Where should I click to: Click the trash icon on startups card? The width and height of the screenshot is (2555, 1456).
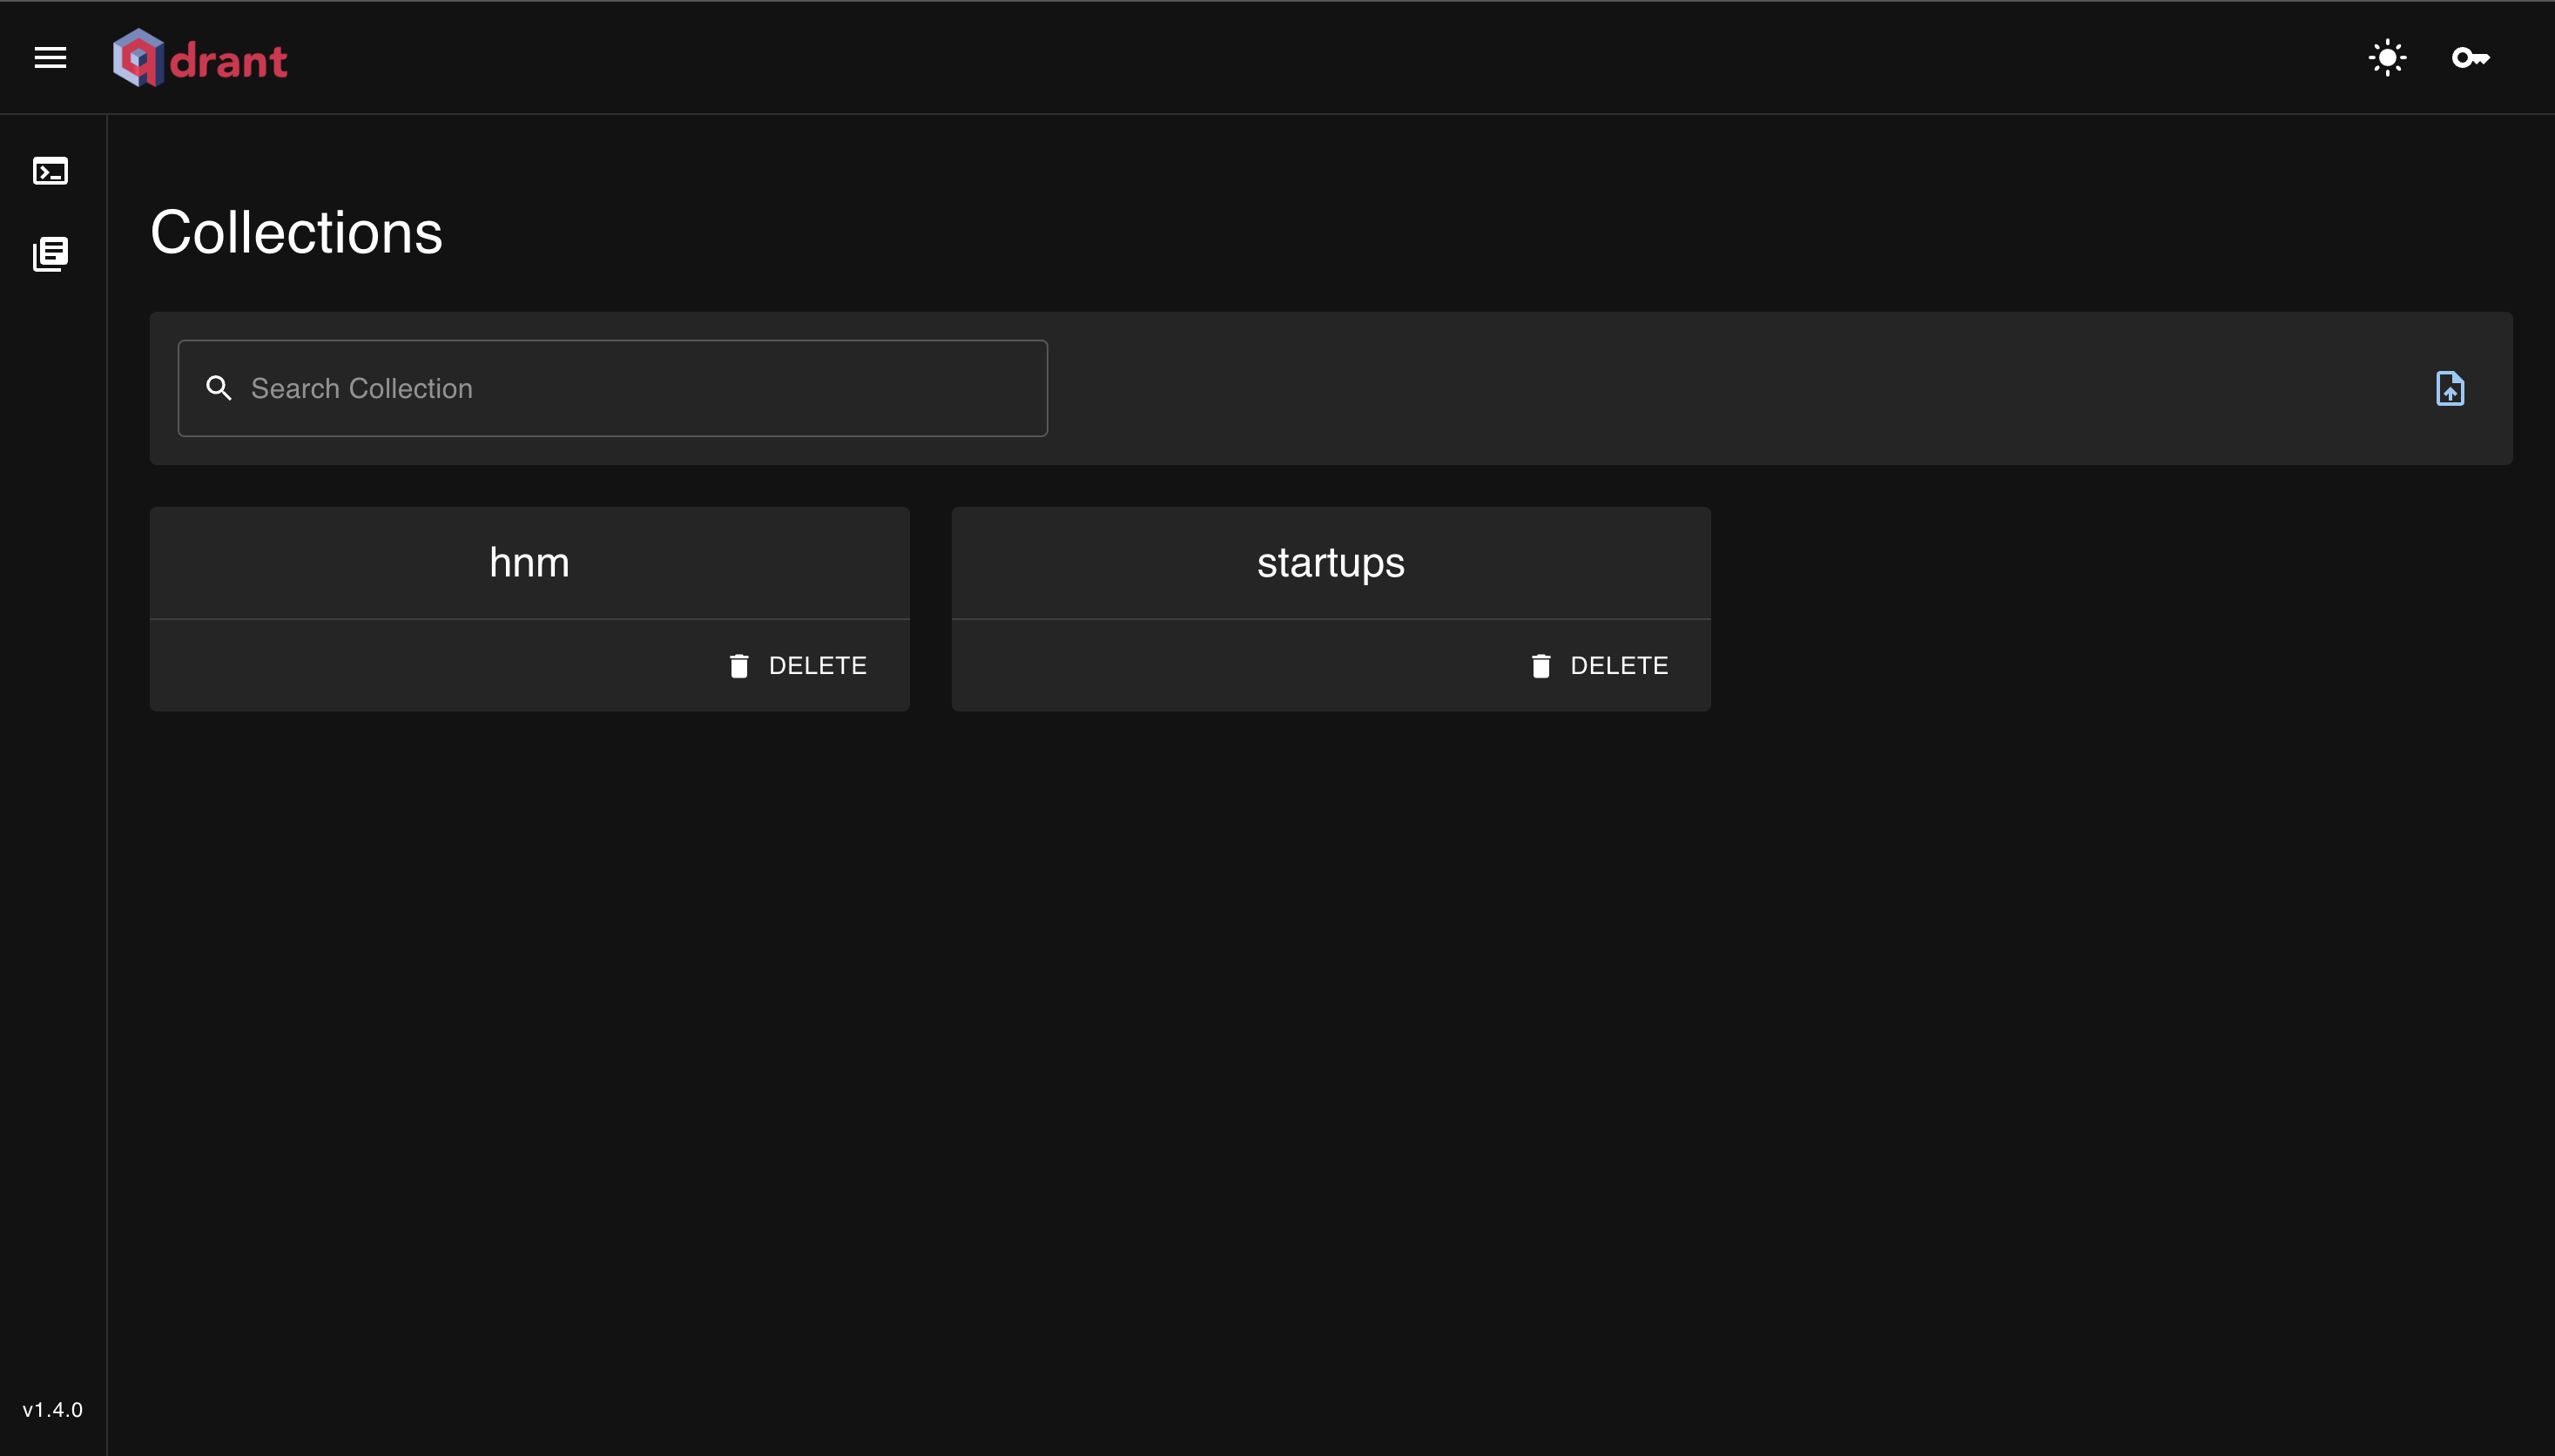[1540, 666]
